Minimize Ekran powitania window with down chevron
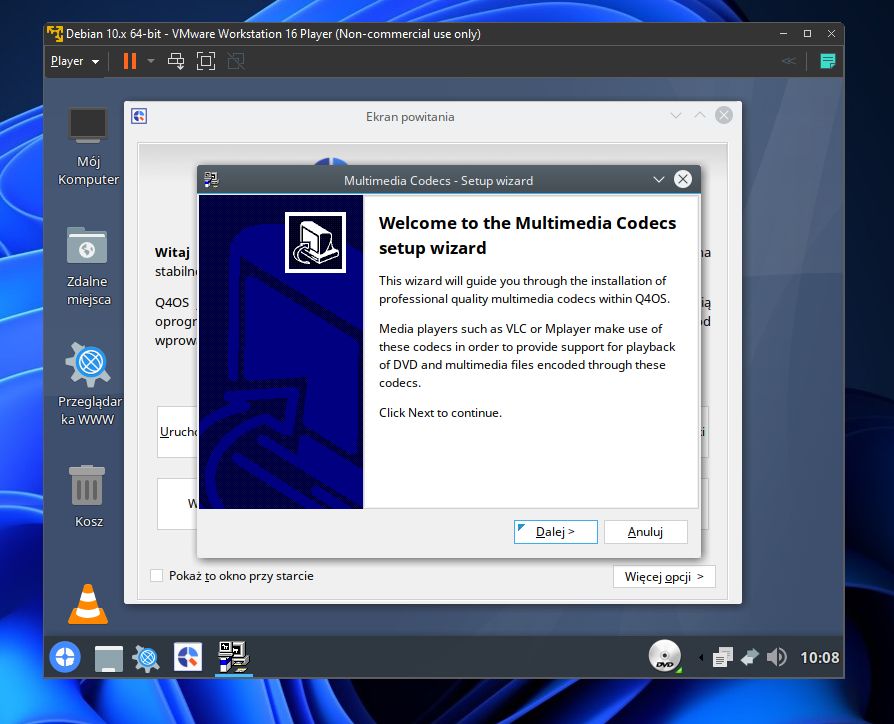 (676, 116)
